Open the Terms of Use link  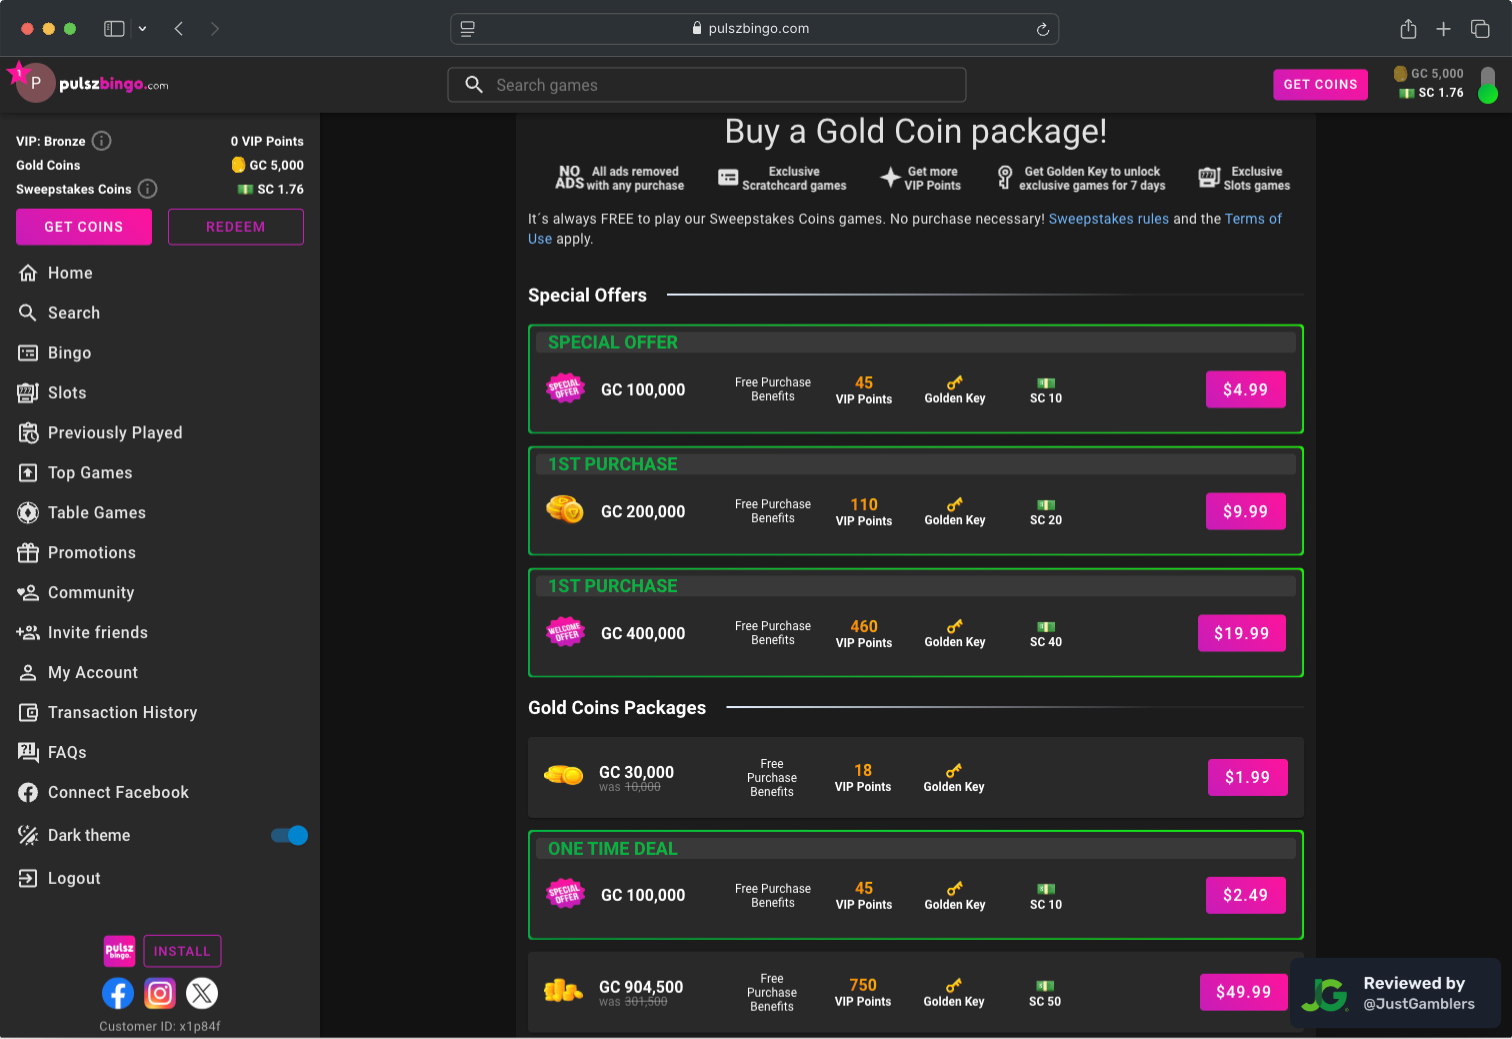pyautogui.click(x=1253, y=219)
